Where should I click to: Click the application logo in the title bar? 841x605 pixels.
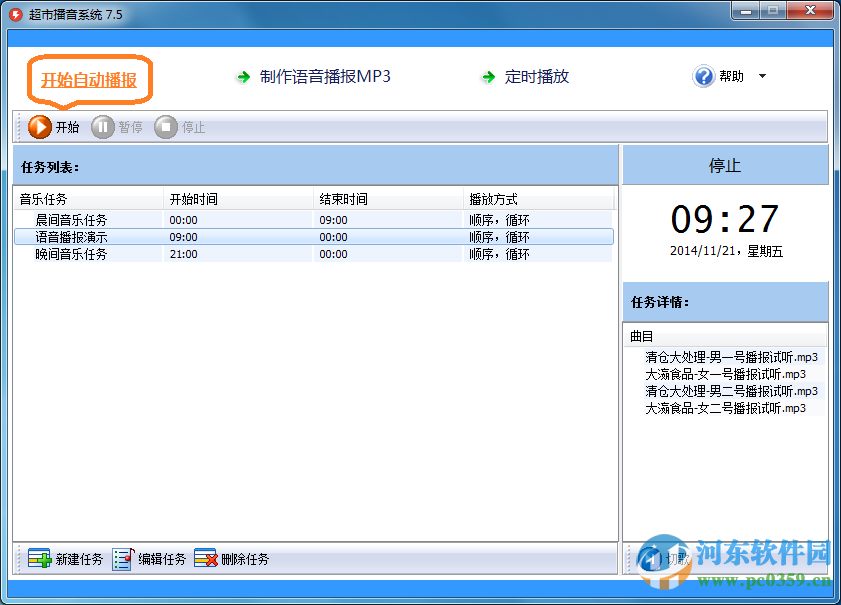[13, 11]
